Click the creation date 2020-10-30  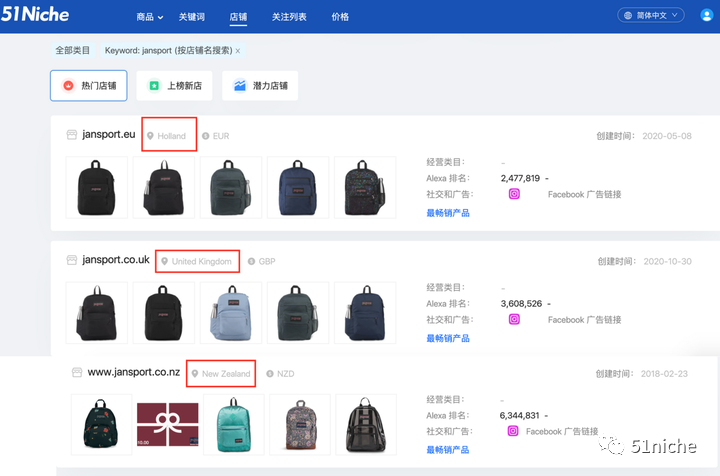667,261
